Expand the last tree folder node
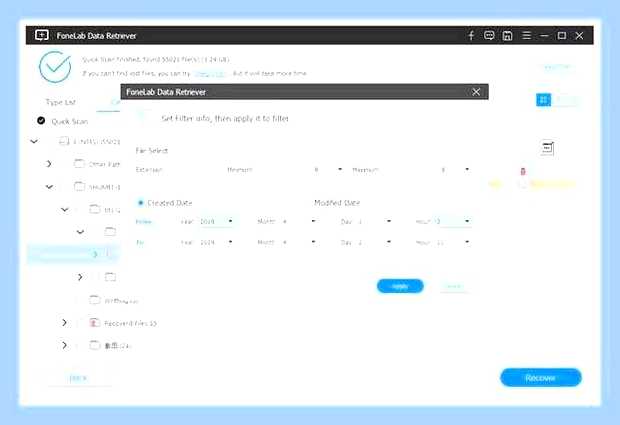The image size is (620, 425). pyautogui.click(x=64, y=345)
